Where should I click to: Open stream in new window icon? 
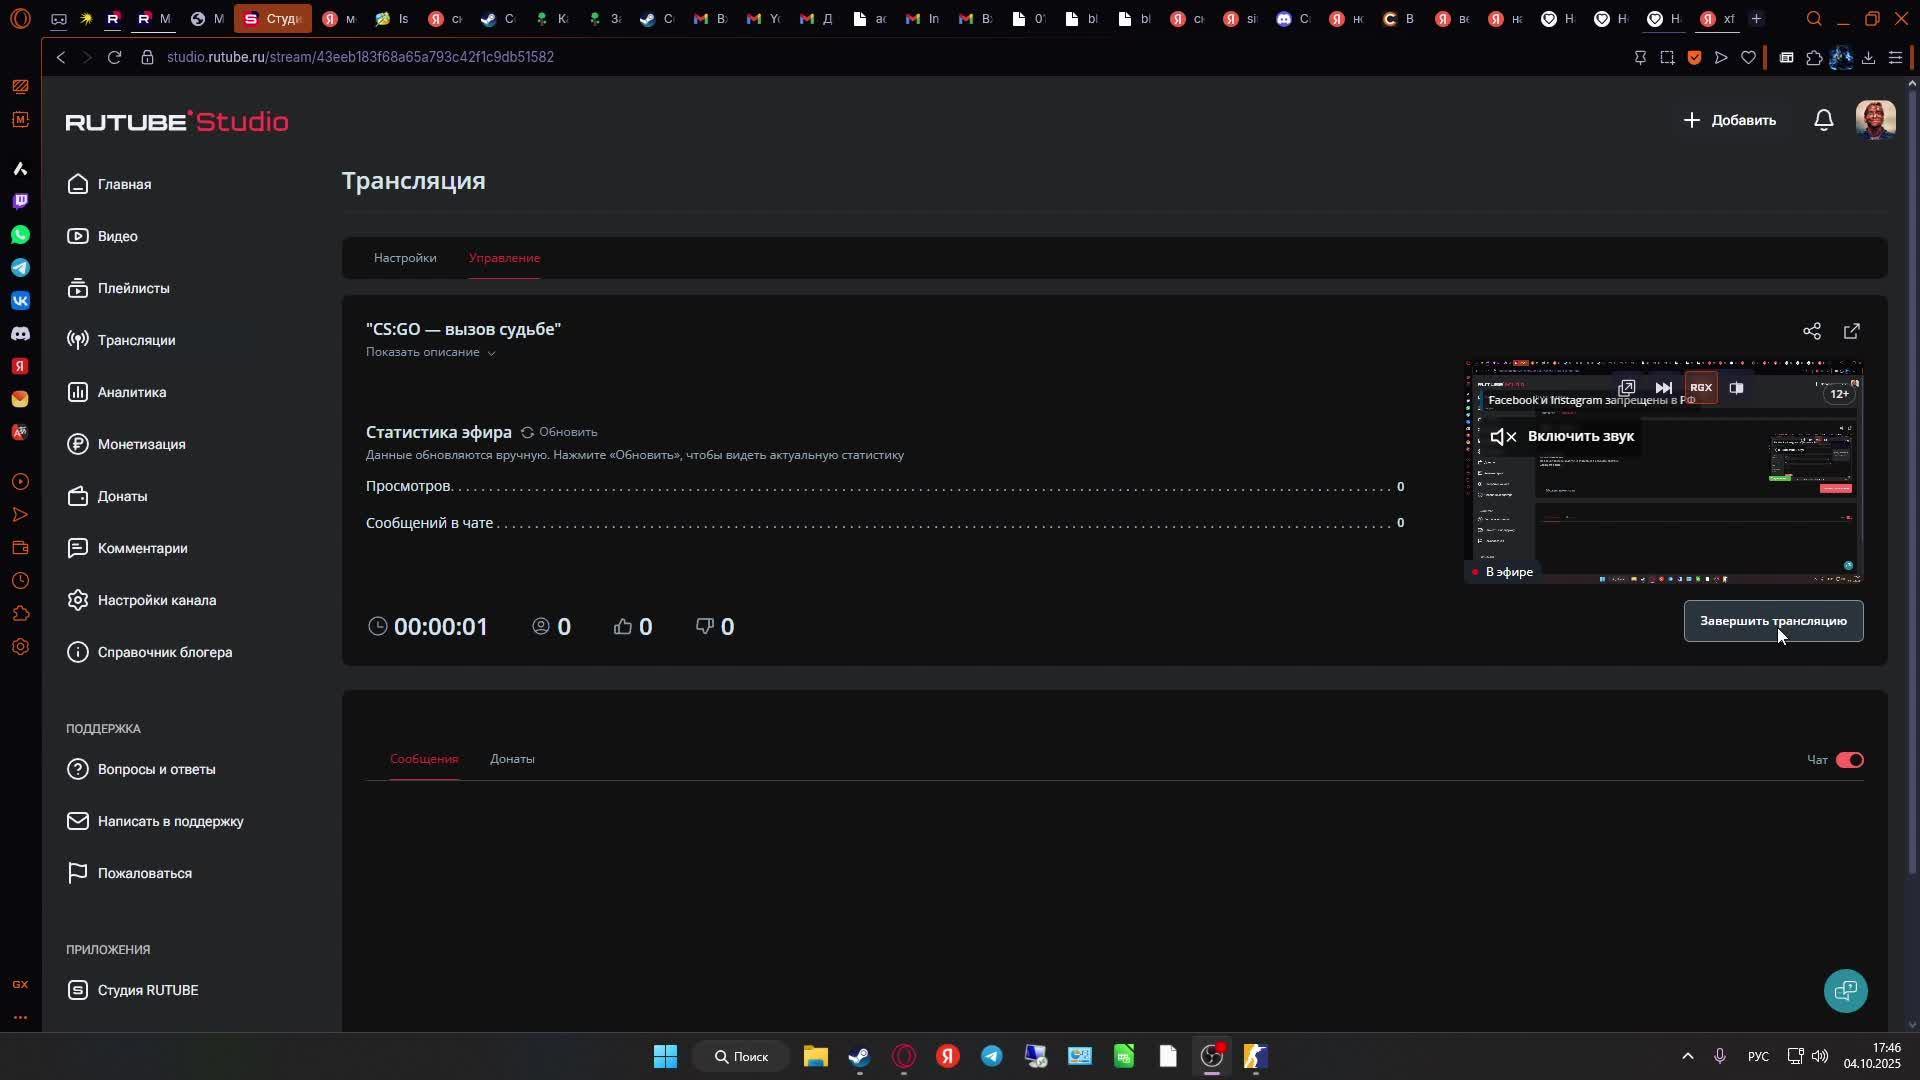tap(1852, 331)
